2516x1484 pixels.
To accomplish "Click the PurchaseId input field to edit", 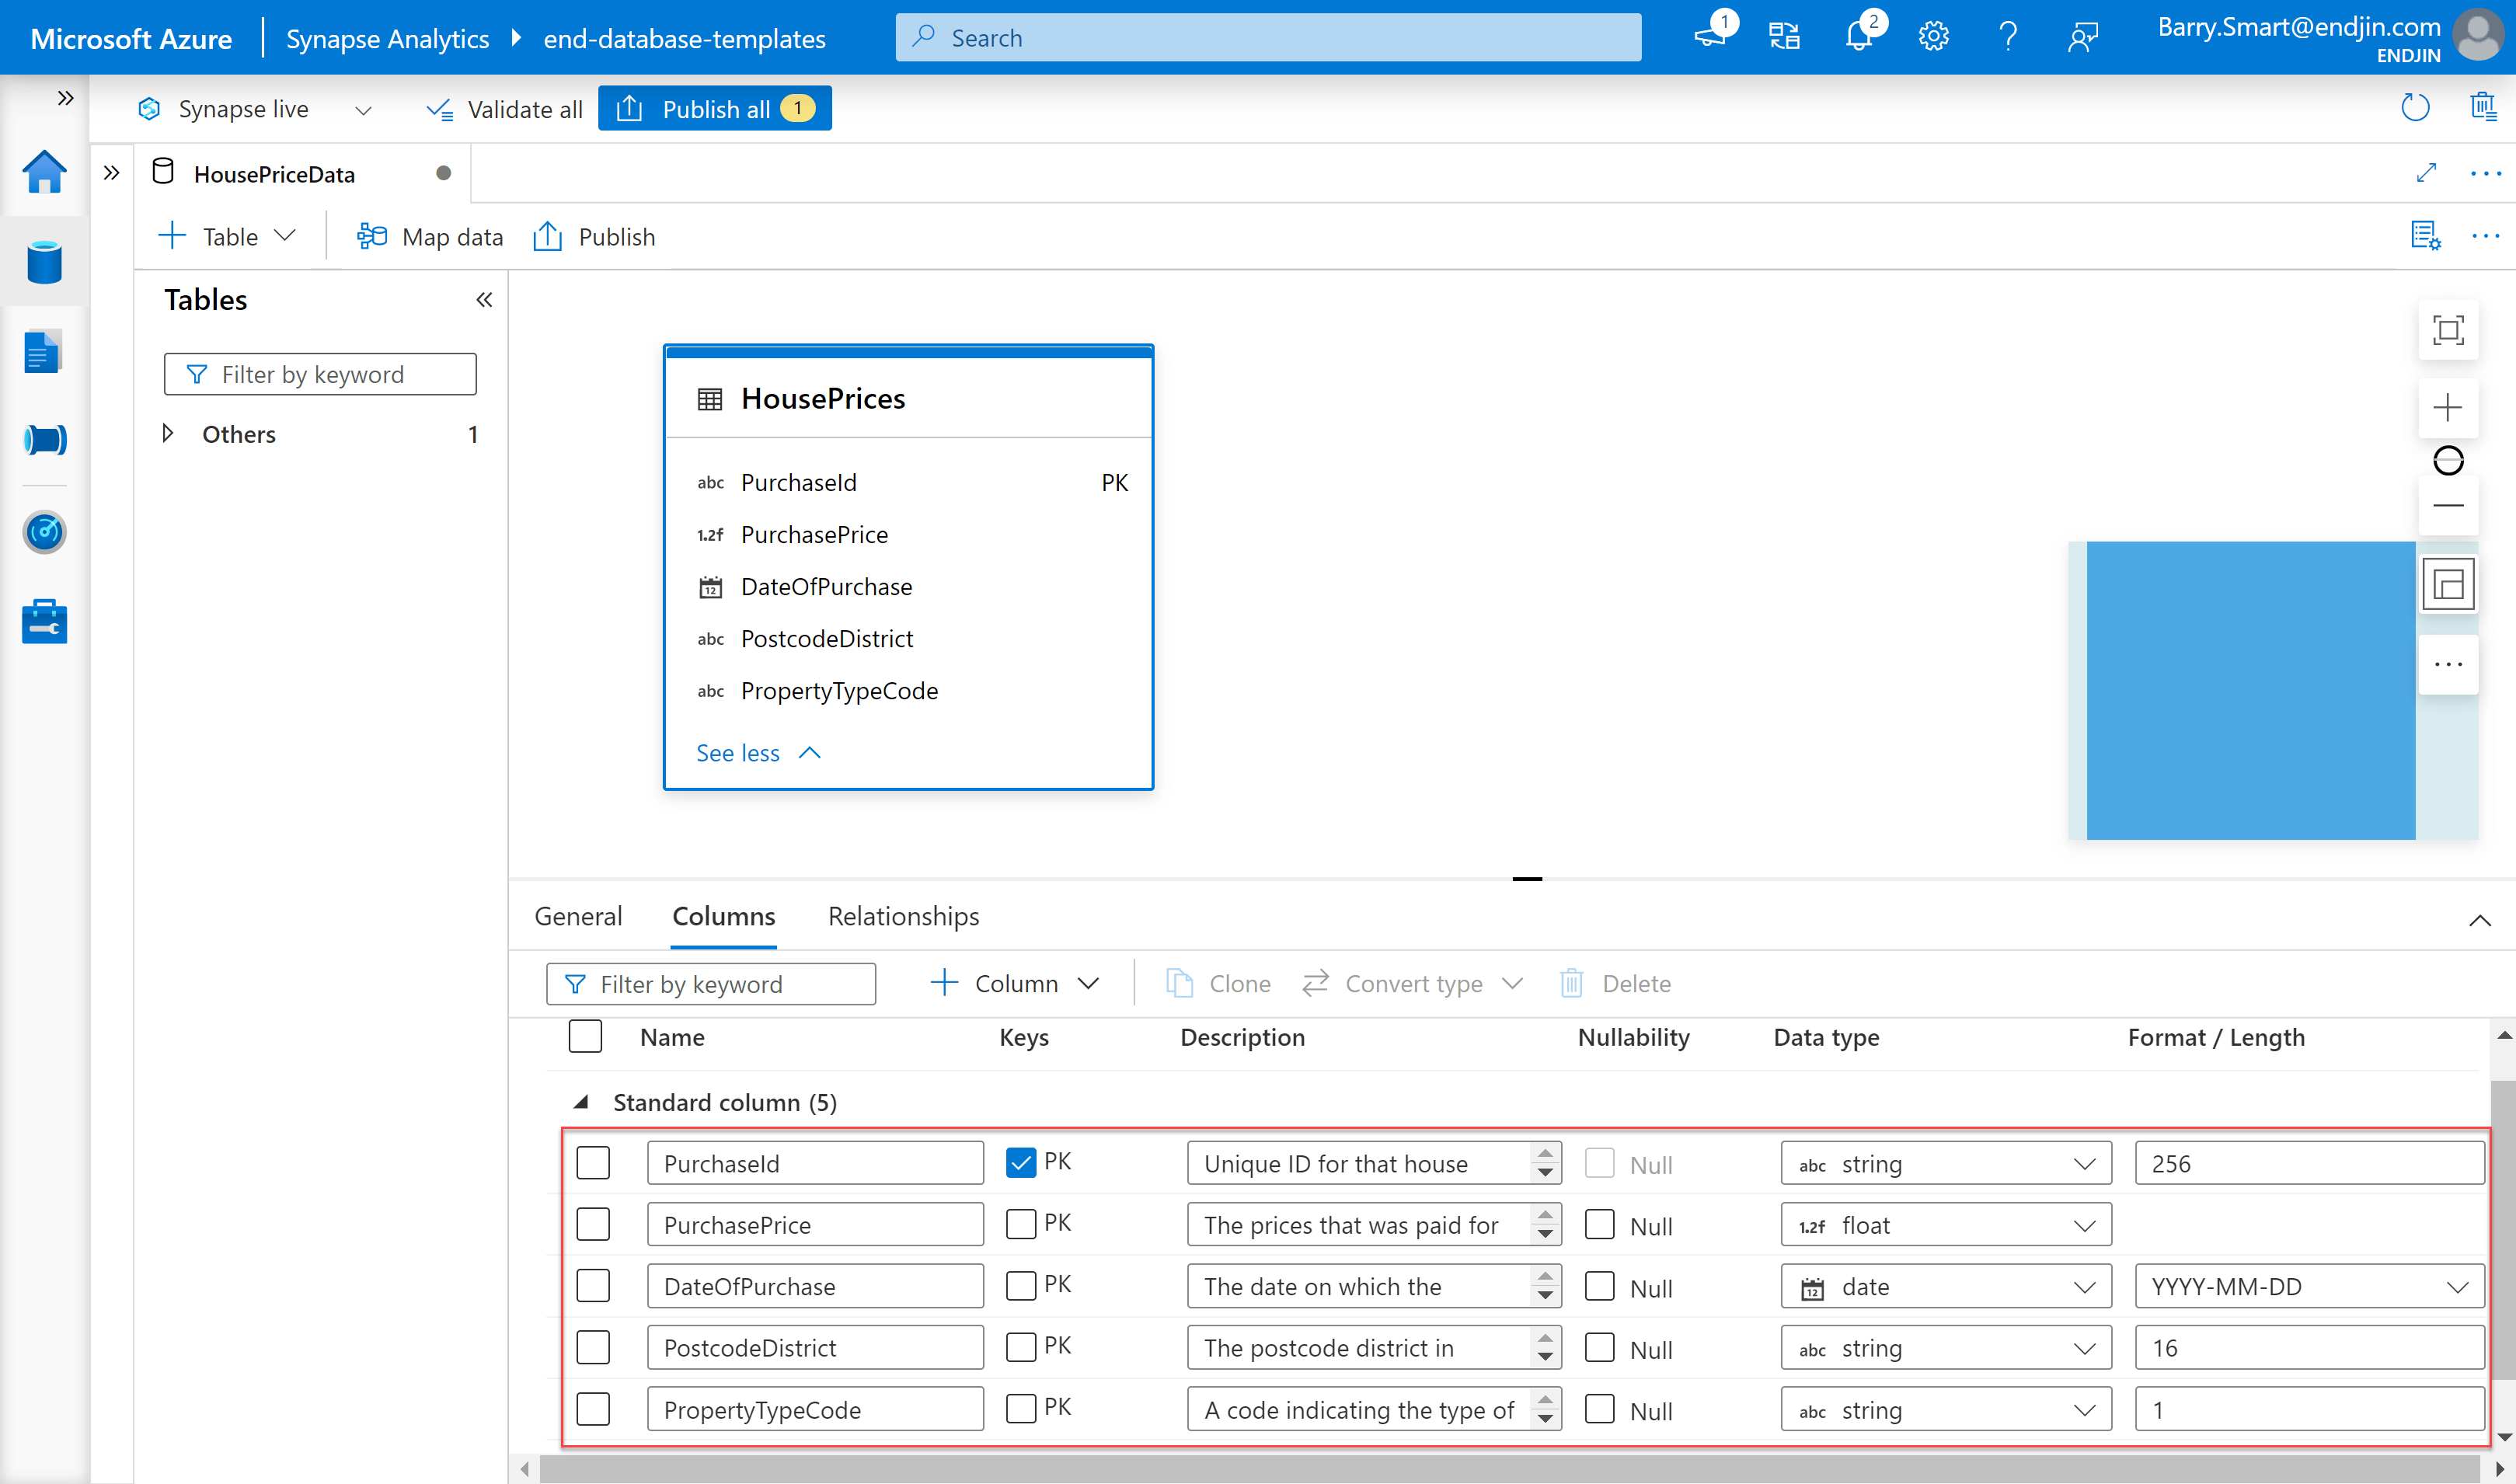I will click(814, 1162).
